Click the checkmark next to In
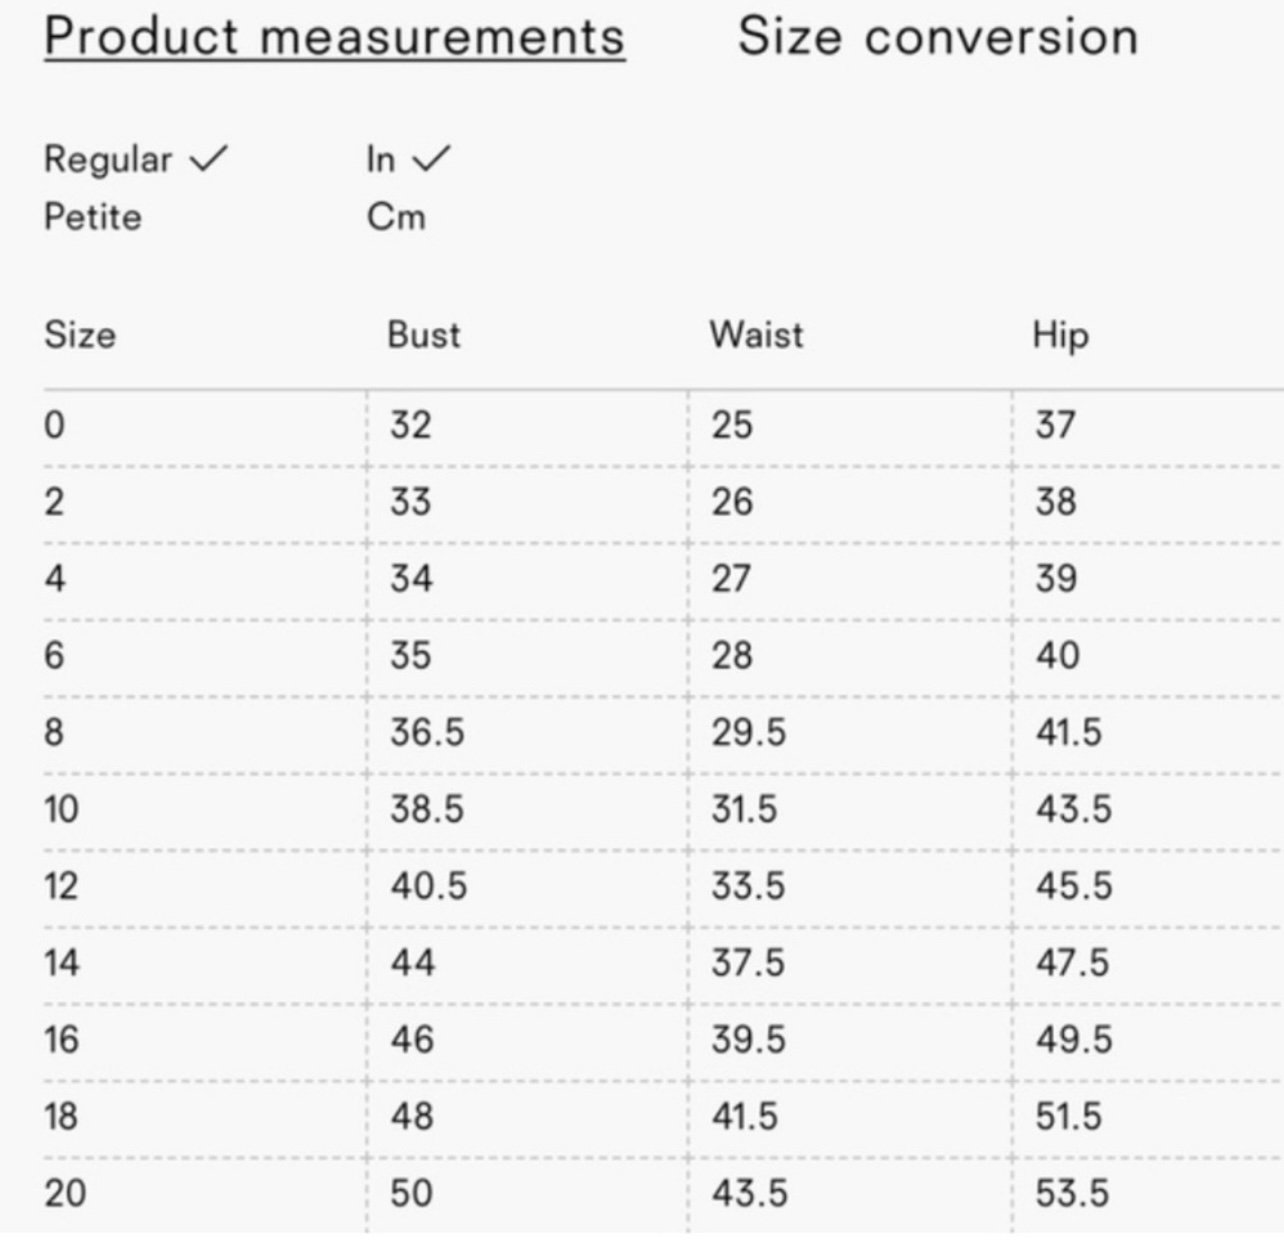The width and height of the screenshot is (1284, 1252). 431,158
